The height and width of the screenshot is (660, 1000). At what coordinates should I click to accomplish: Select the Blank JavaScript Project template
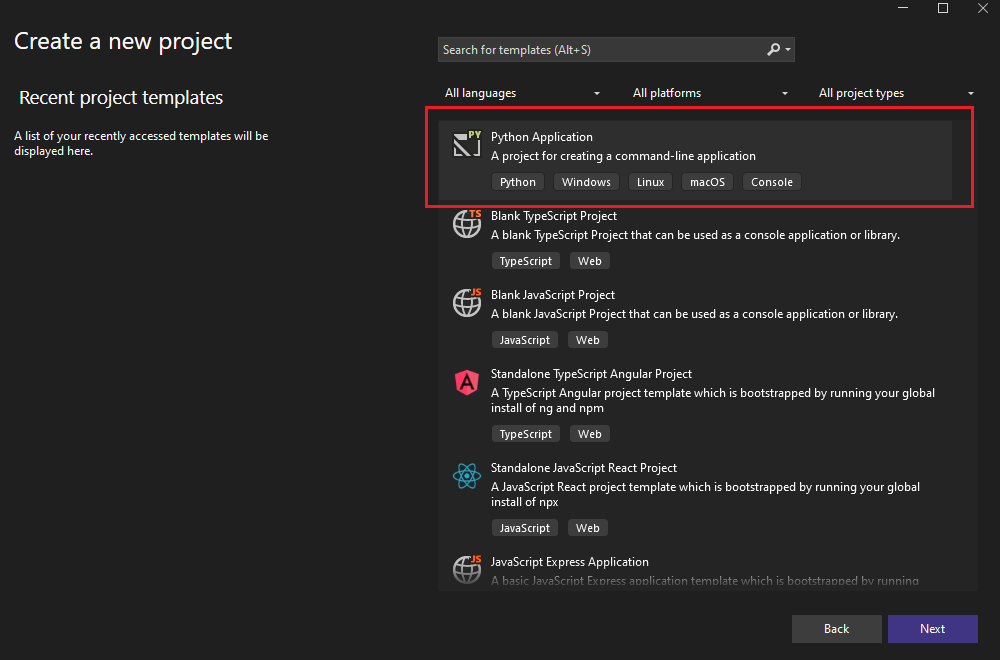coord(695,318)
